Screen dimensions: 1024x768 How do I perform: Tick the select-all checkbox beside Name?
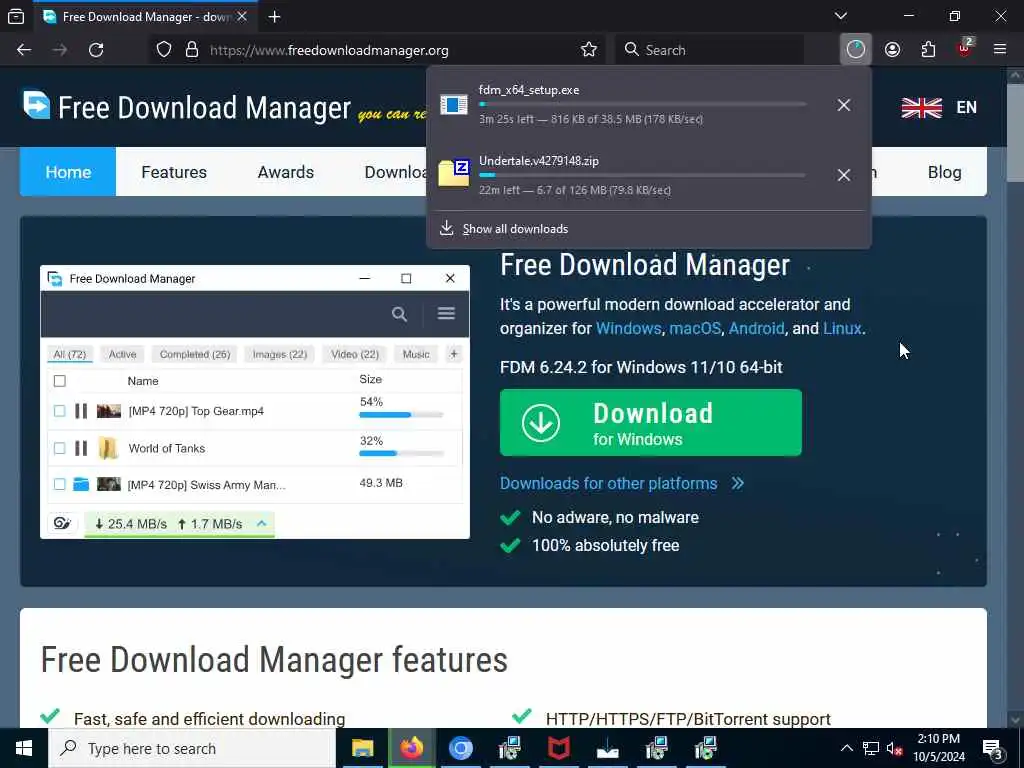pyautogui.click(x=59, y=381)
